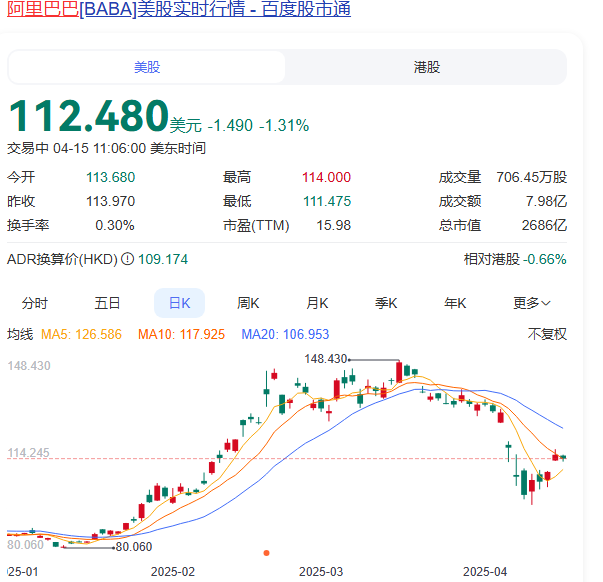Image resolution: width=603 pixels, height=582 pixels.
Task: Click the 成交量 value 706.45万股
Action: point(531,177)
